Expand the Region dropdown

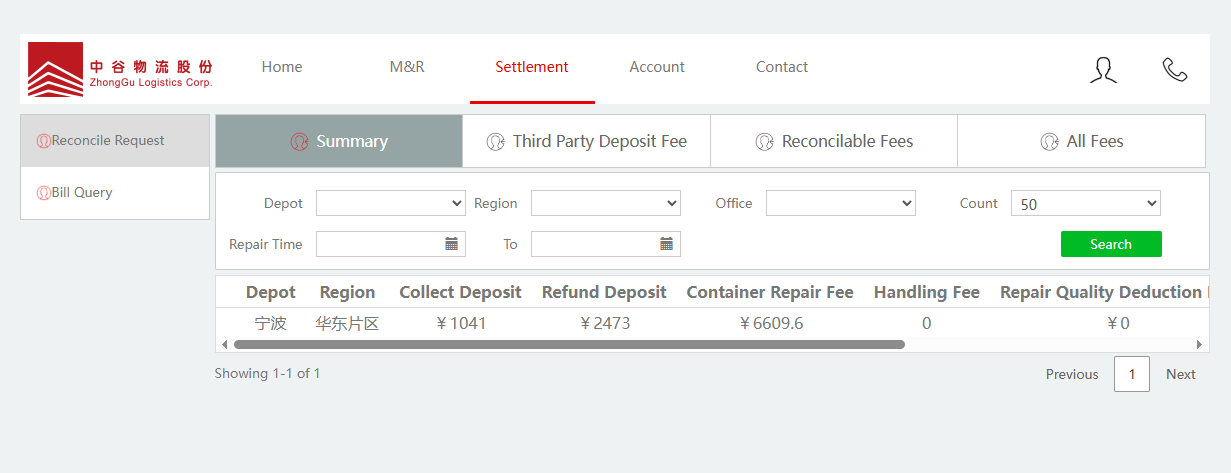point(605,203)
